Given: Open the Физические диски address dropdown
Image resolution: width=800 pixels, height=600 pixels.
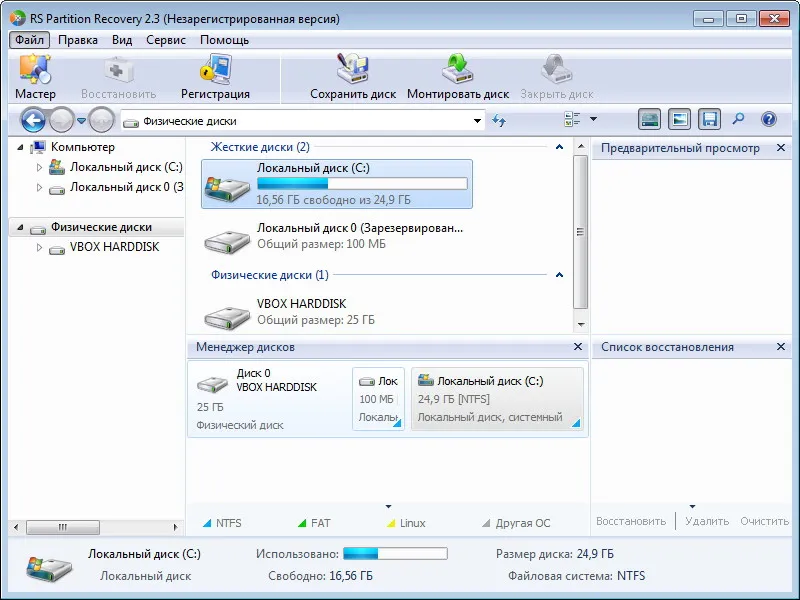Looking at the screenshot, I should point(477,121).
